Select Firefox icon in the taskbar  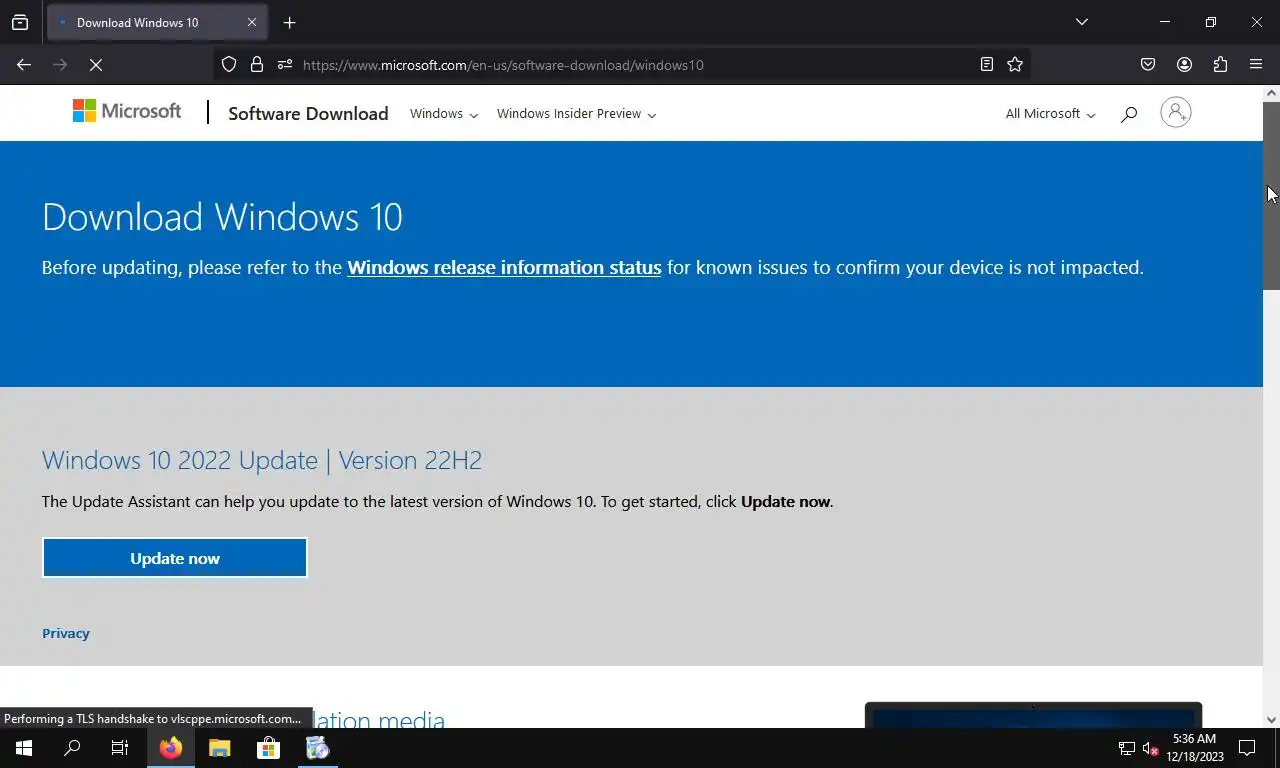[171, 748]
